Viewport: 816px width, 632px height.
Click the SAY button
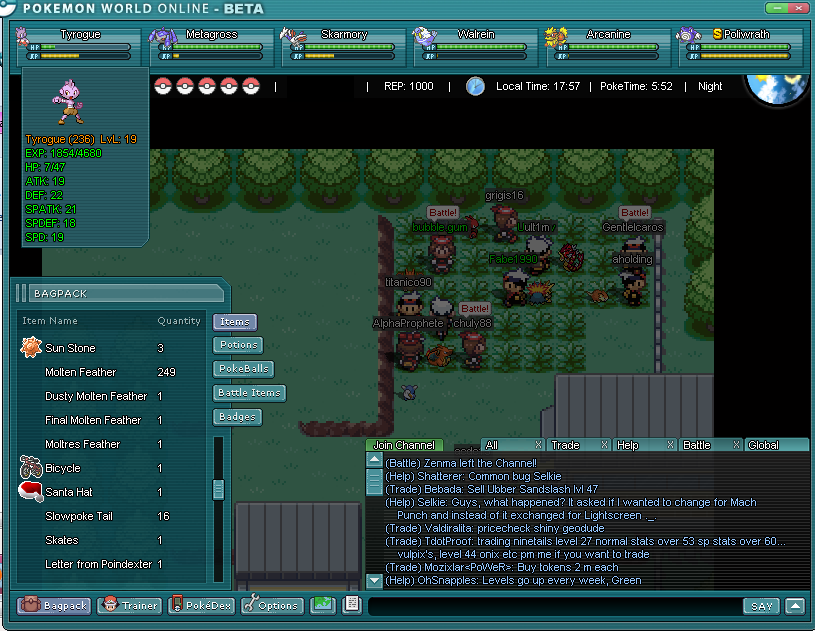coord(761,606)
